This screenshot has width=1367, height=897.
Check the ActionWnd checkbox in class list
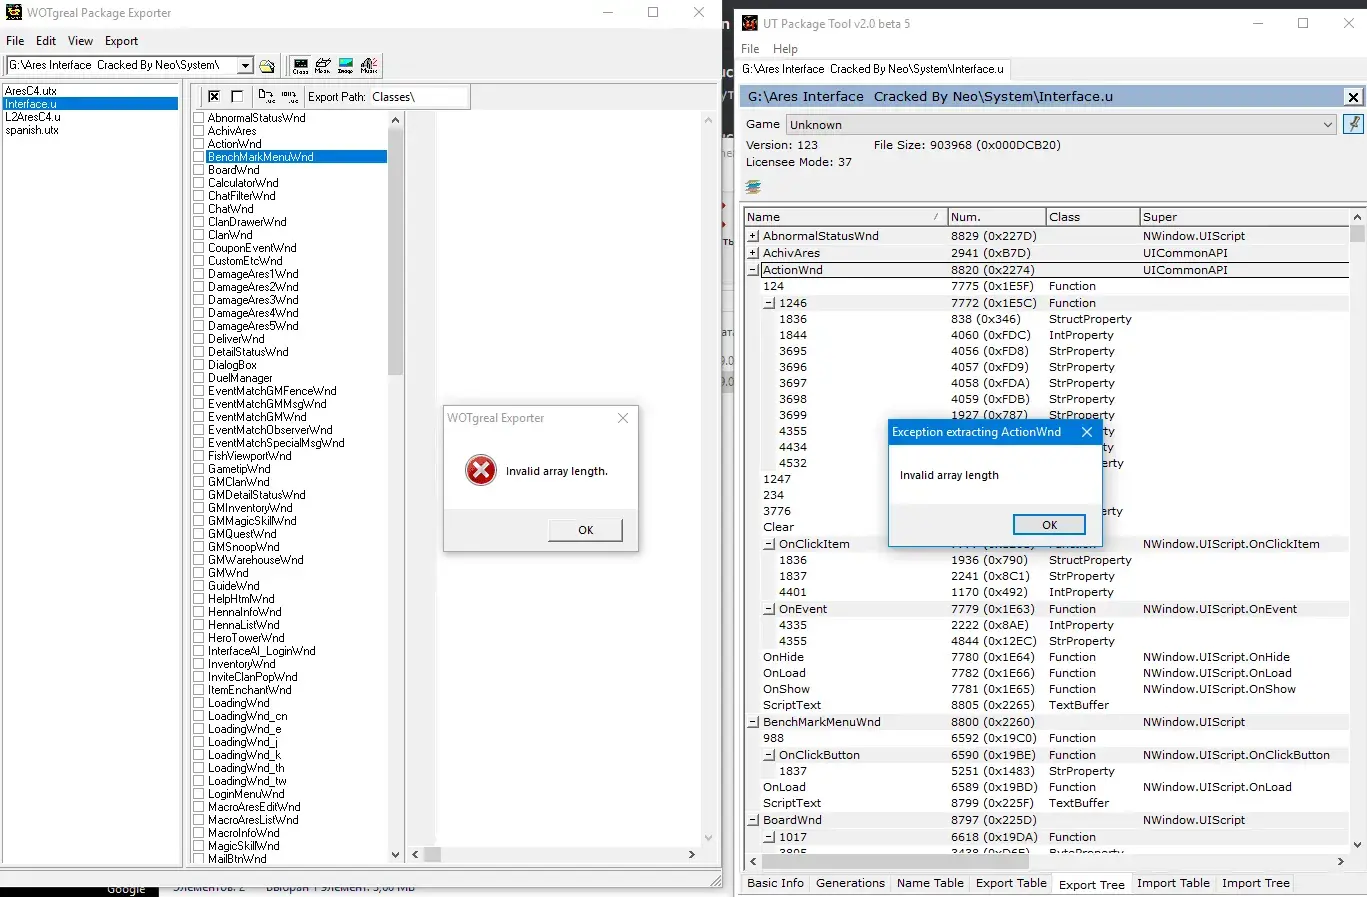tap(199, 144)
